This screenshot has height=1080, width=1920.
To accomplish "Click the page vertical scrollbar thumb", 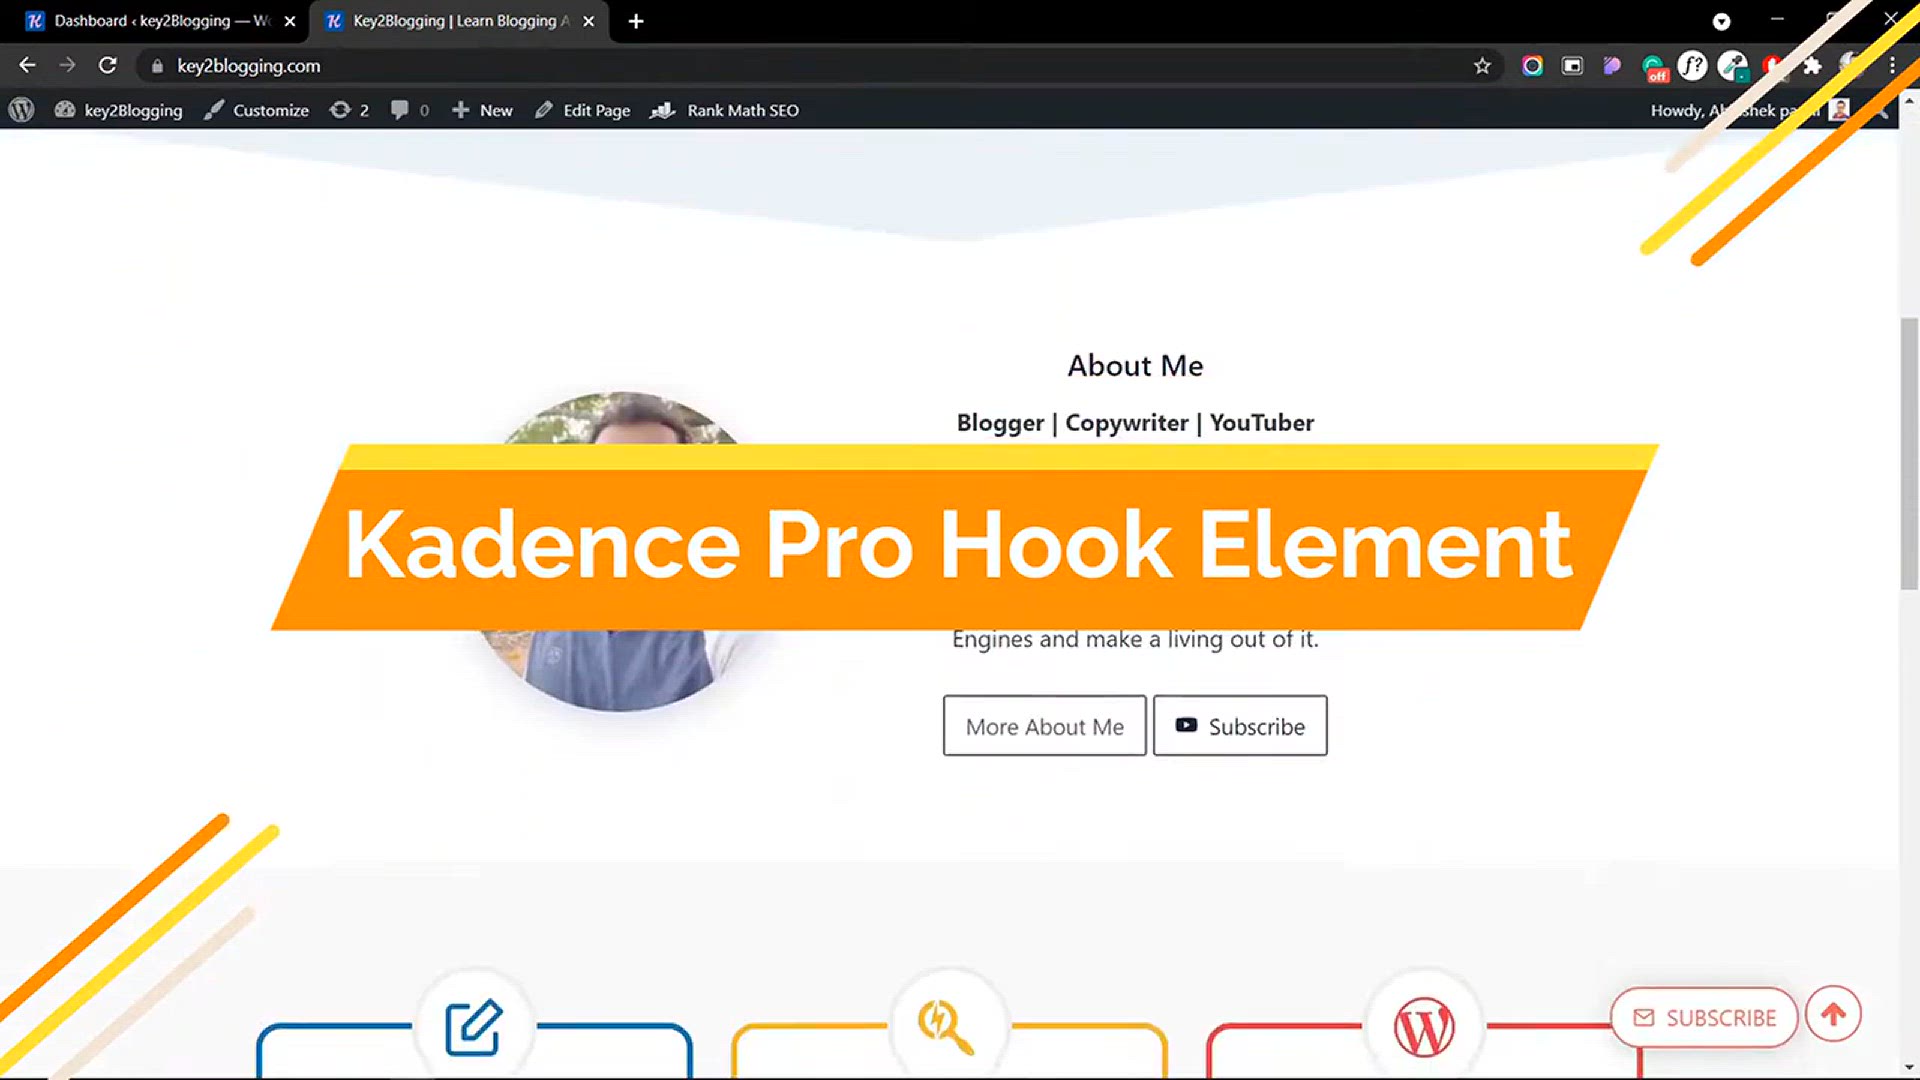I will [x=1909, y=453].
